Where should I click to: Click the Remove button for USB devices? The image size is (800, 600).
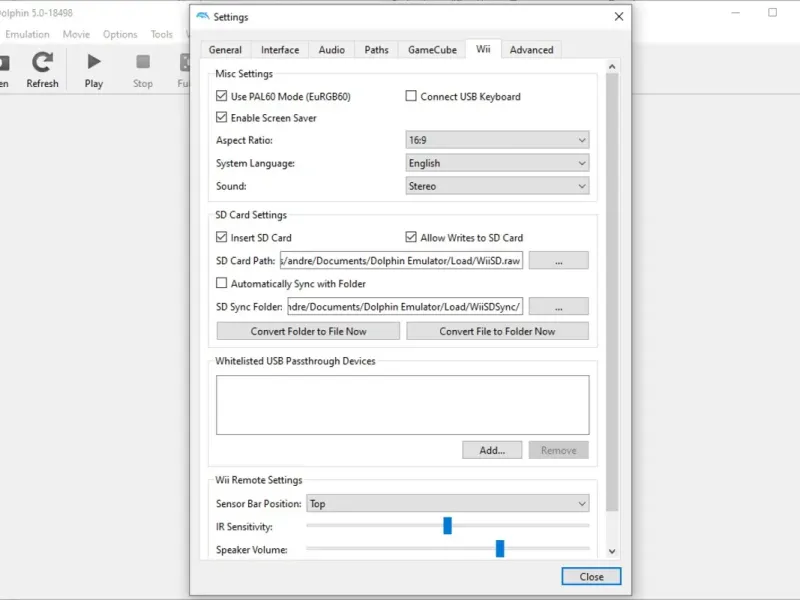pos(559,450)
